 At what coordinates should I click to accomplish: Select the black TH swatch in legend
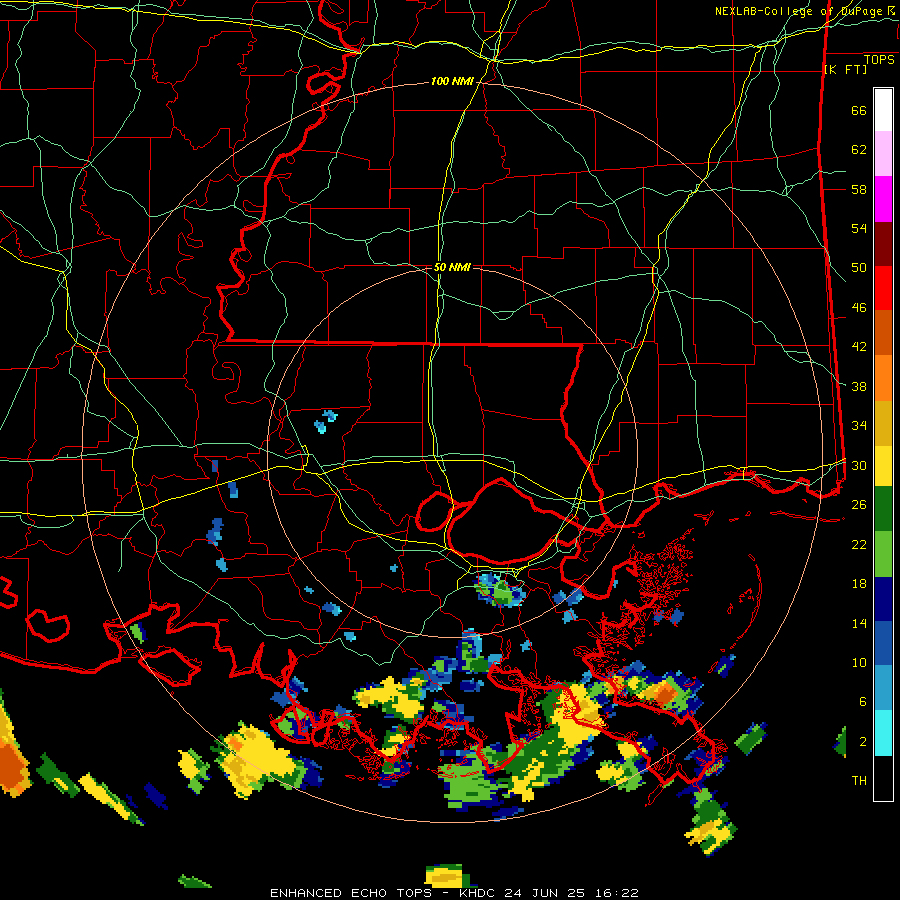[x=883, y=778]
